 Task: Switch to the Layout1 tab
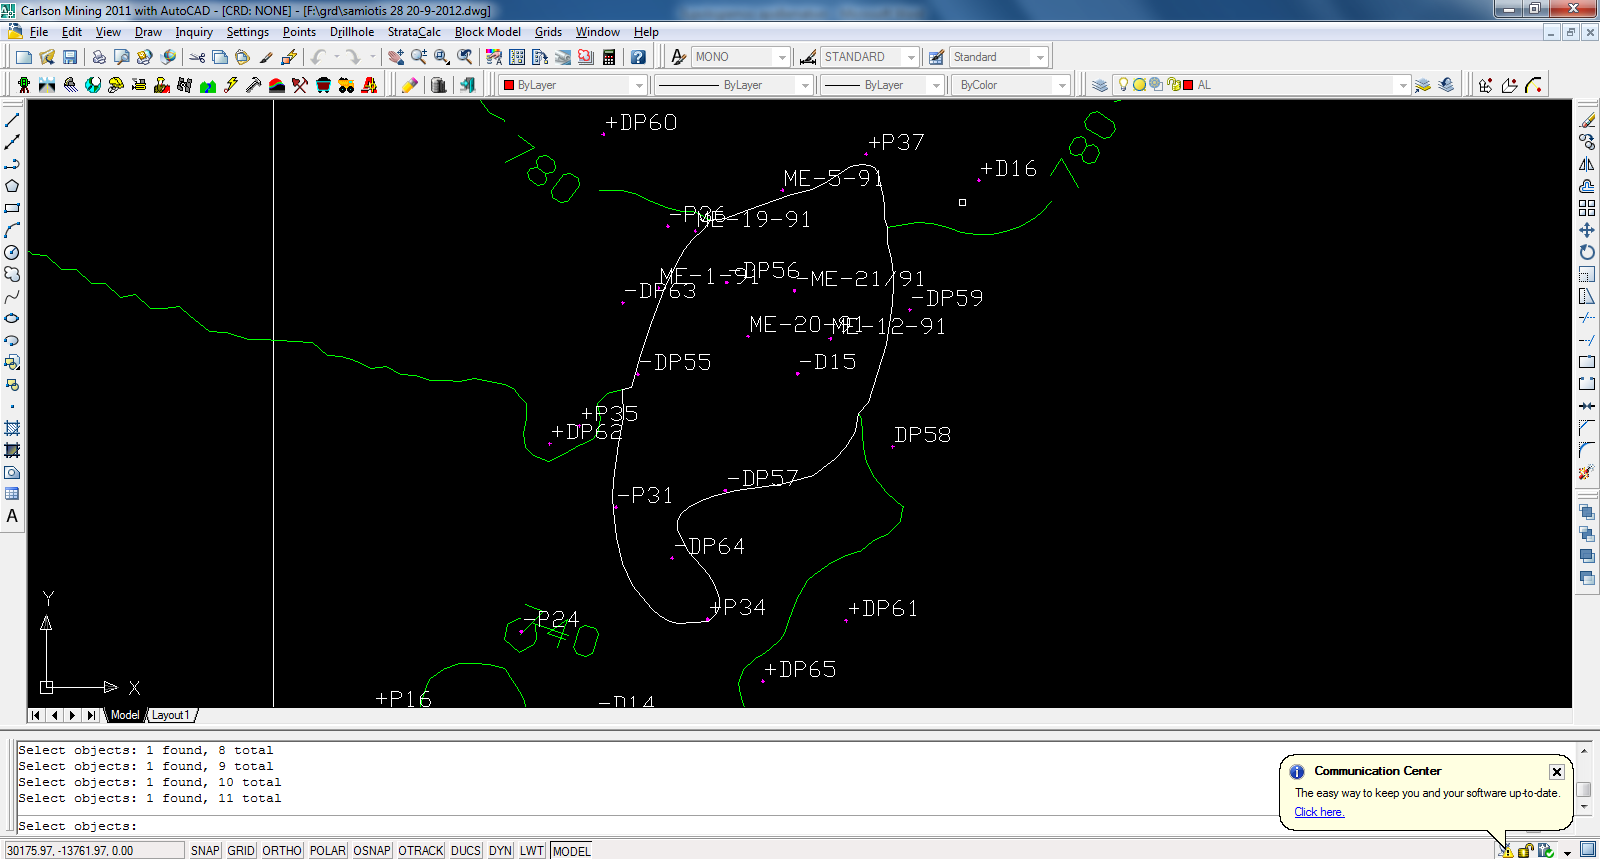171,715
